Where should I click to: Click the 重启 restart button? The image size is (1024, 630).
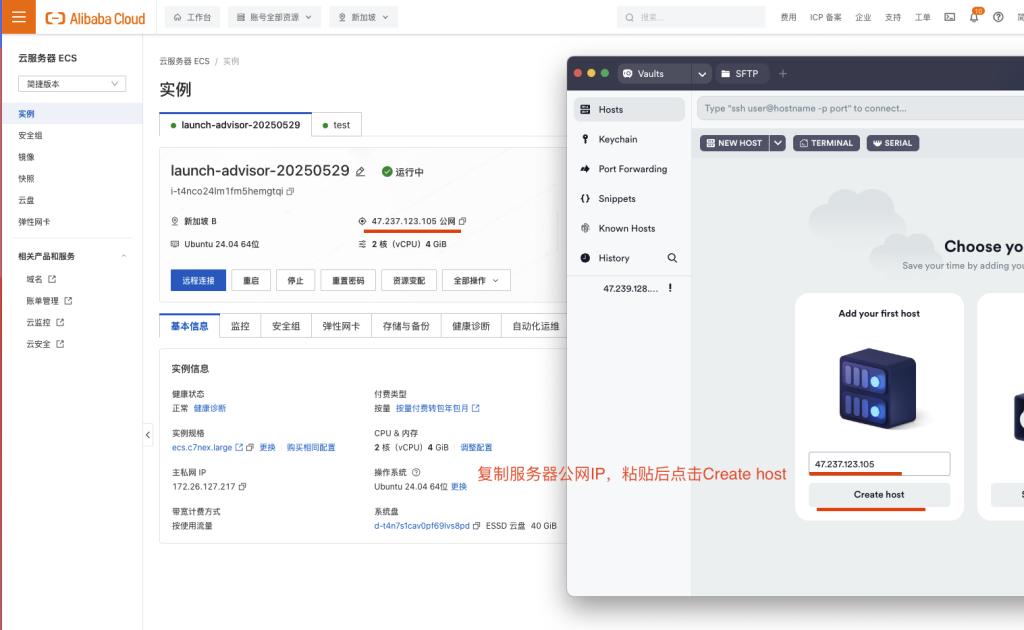(251, 280)
